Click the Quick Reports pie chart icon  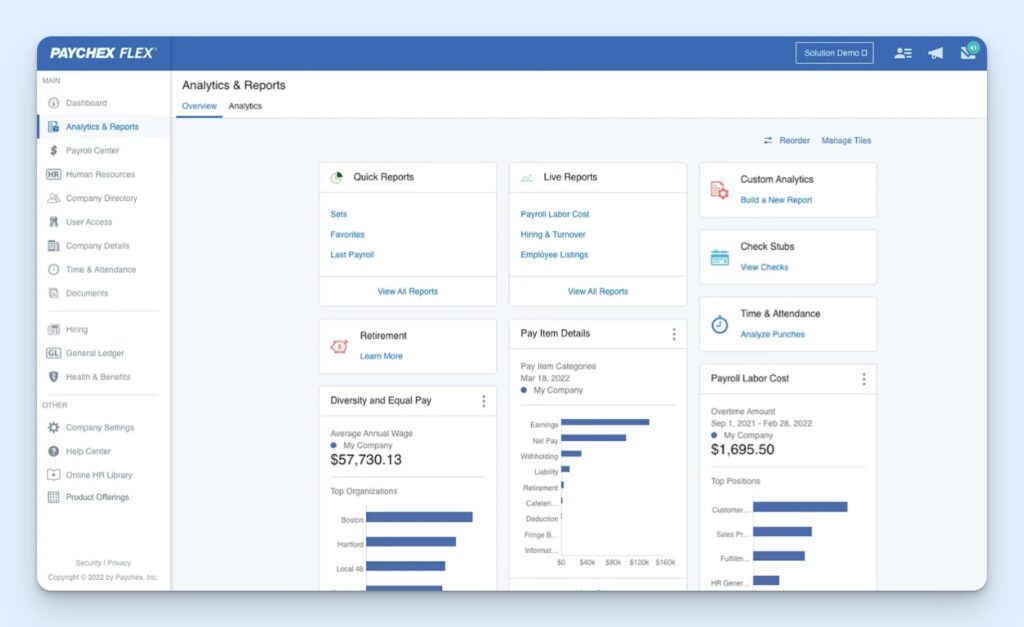336,177
